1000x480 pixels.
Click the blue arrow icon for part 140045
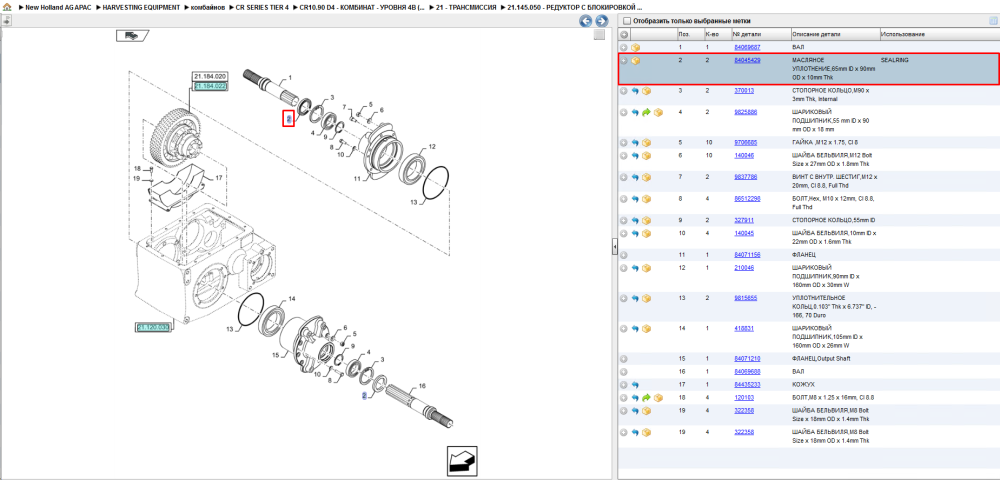click(x=635, y=233)
